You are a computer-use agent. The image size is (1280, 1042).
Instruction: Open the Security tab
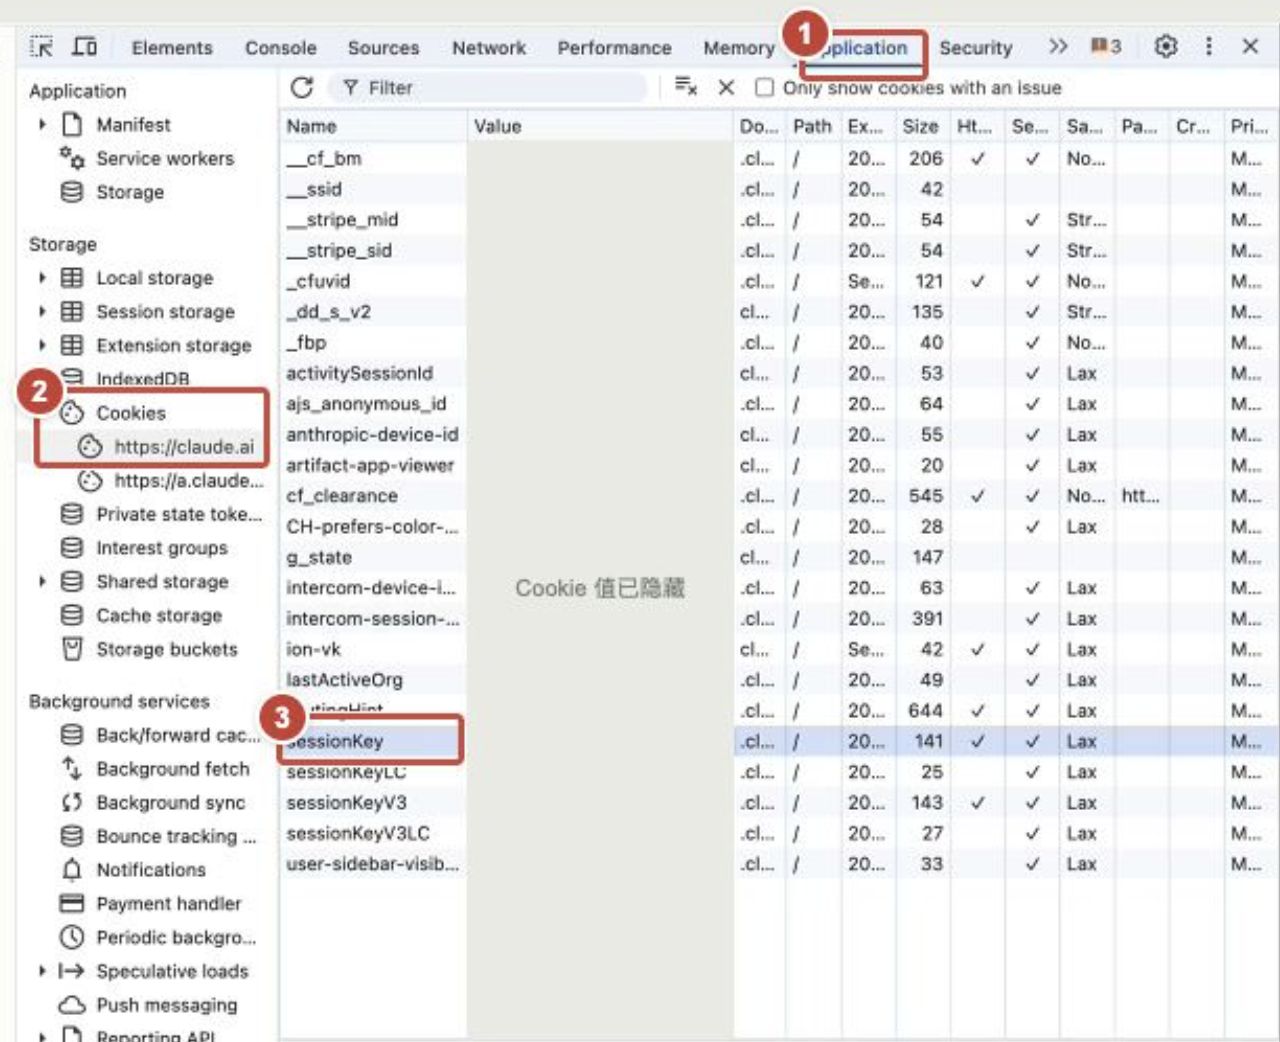[x=976, y=48]
